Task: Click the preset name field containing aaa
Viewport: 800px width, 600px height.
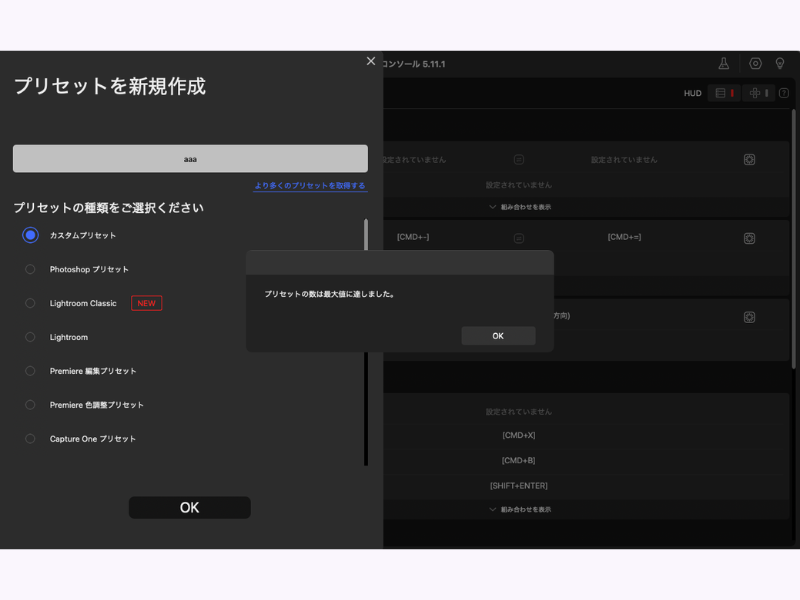Action: [x=190, y=159]
